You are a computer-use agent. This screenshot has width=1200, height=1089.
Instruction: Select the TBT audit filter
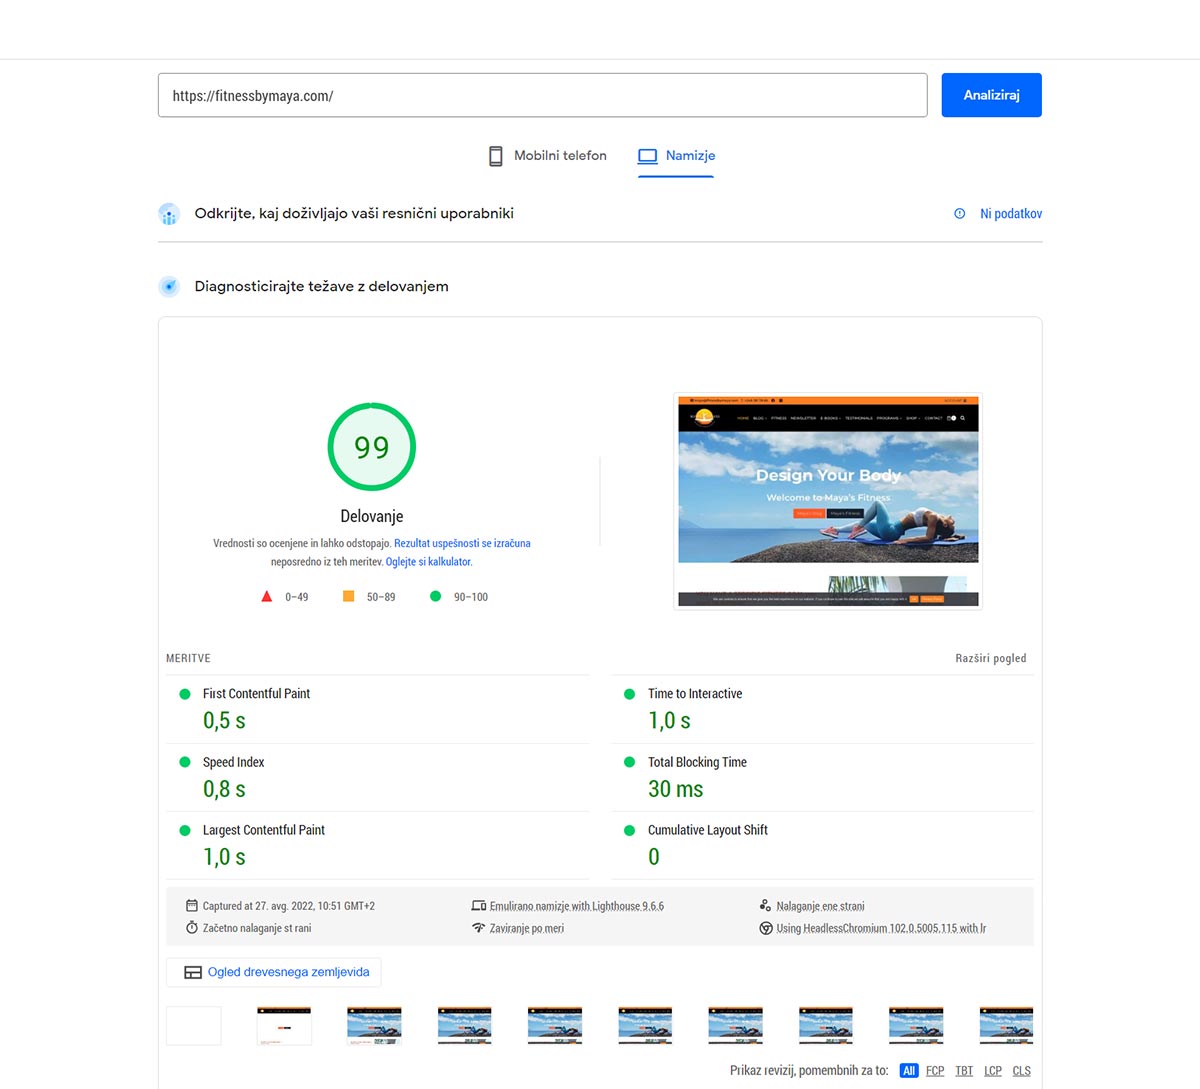[964, 1071]
